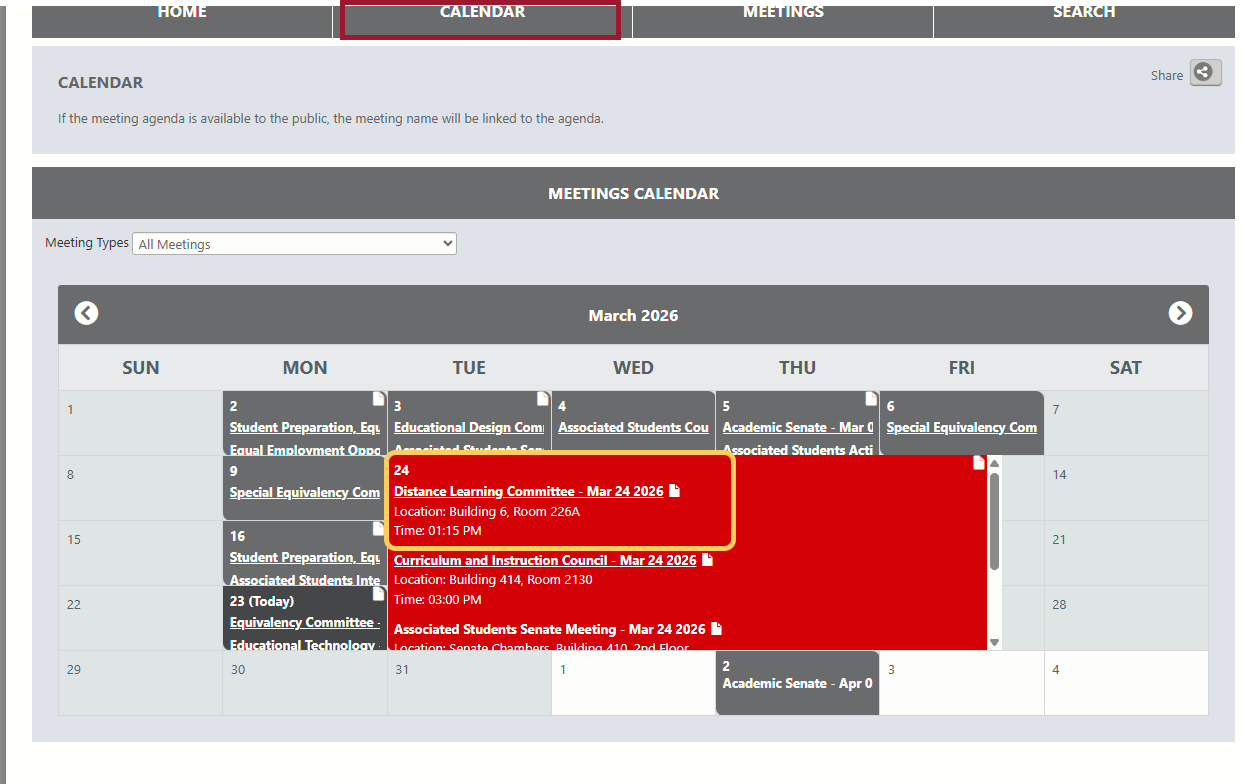The width and height of the screenshot is (1242, 784).
Task: Click the Special Equivalency Com link on March 9
Action: click(304, 492)
